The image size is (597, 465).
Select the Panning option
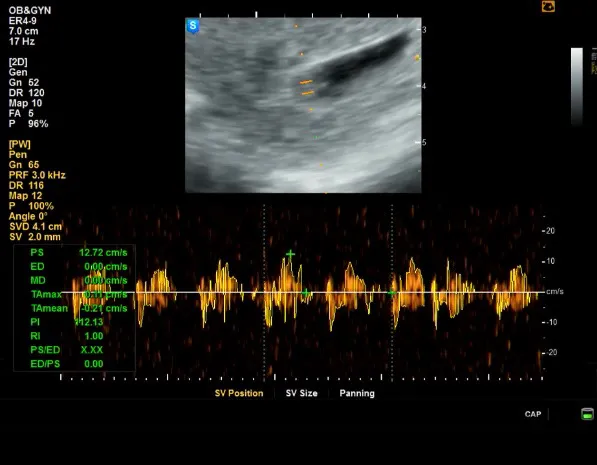357,393
